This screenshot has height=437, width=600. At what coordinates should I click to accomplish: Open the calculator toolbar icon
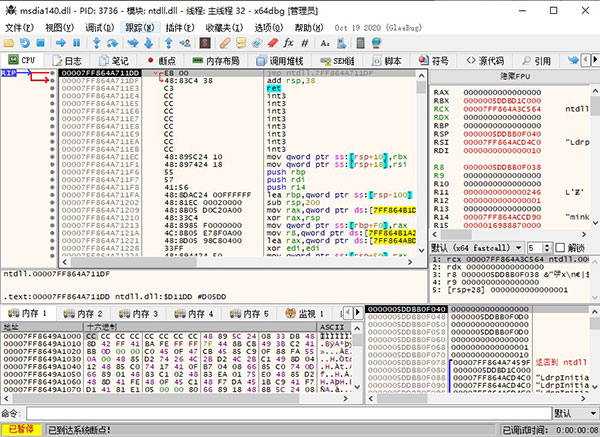pyautogui.click(x=360, y=43)
